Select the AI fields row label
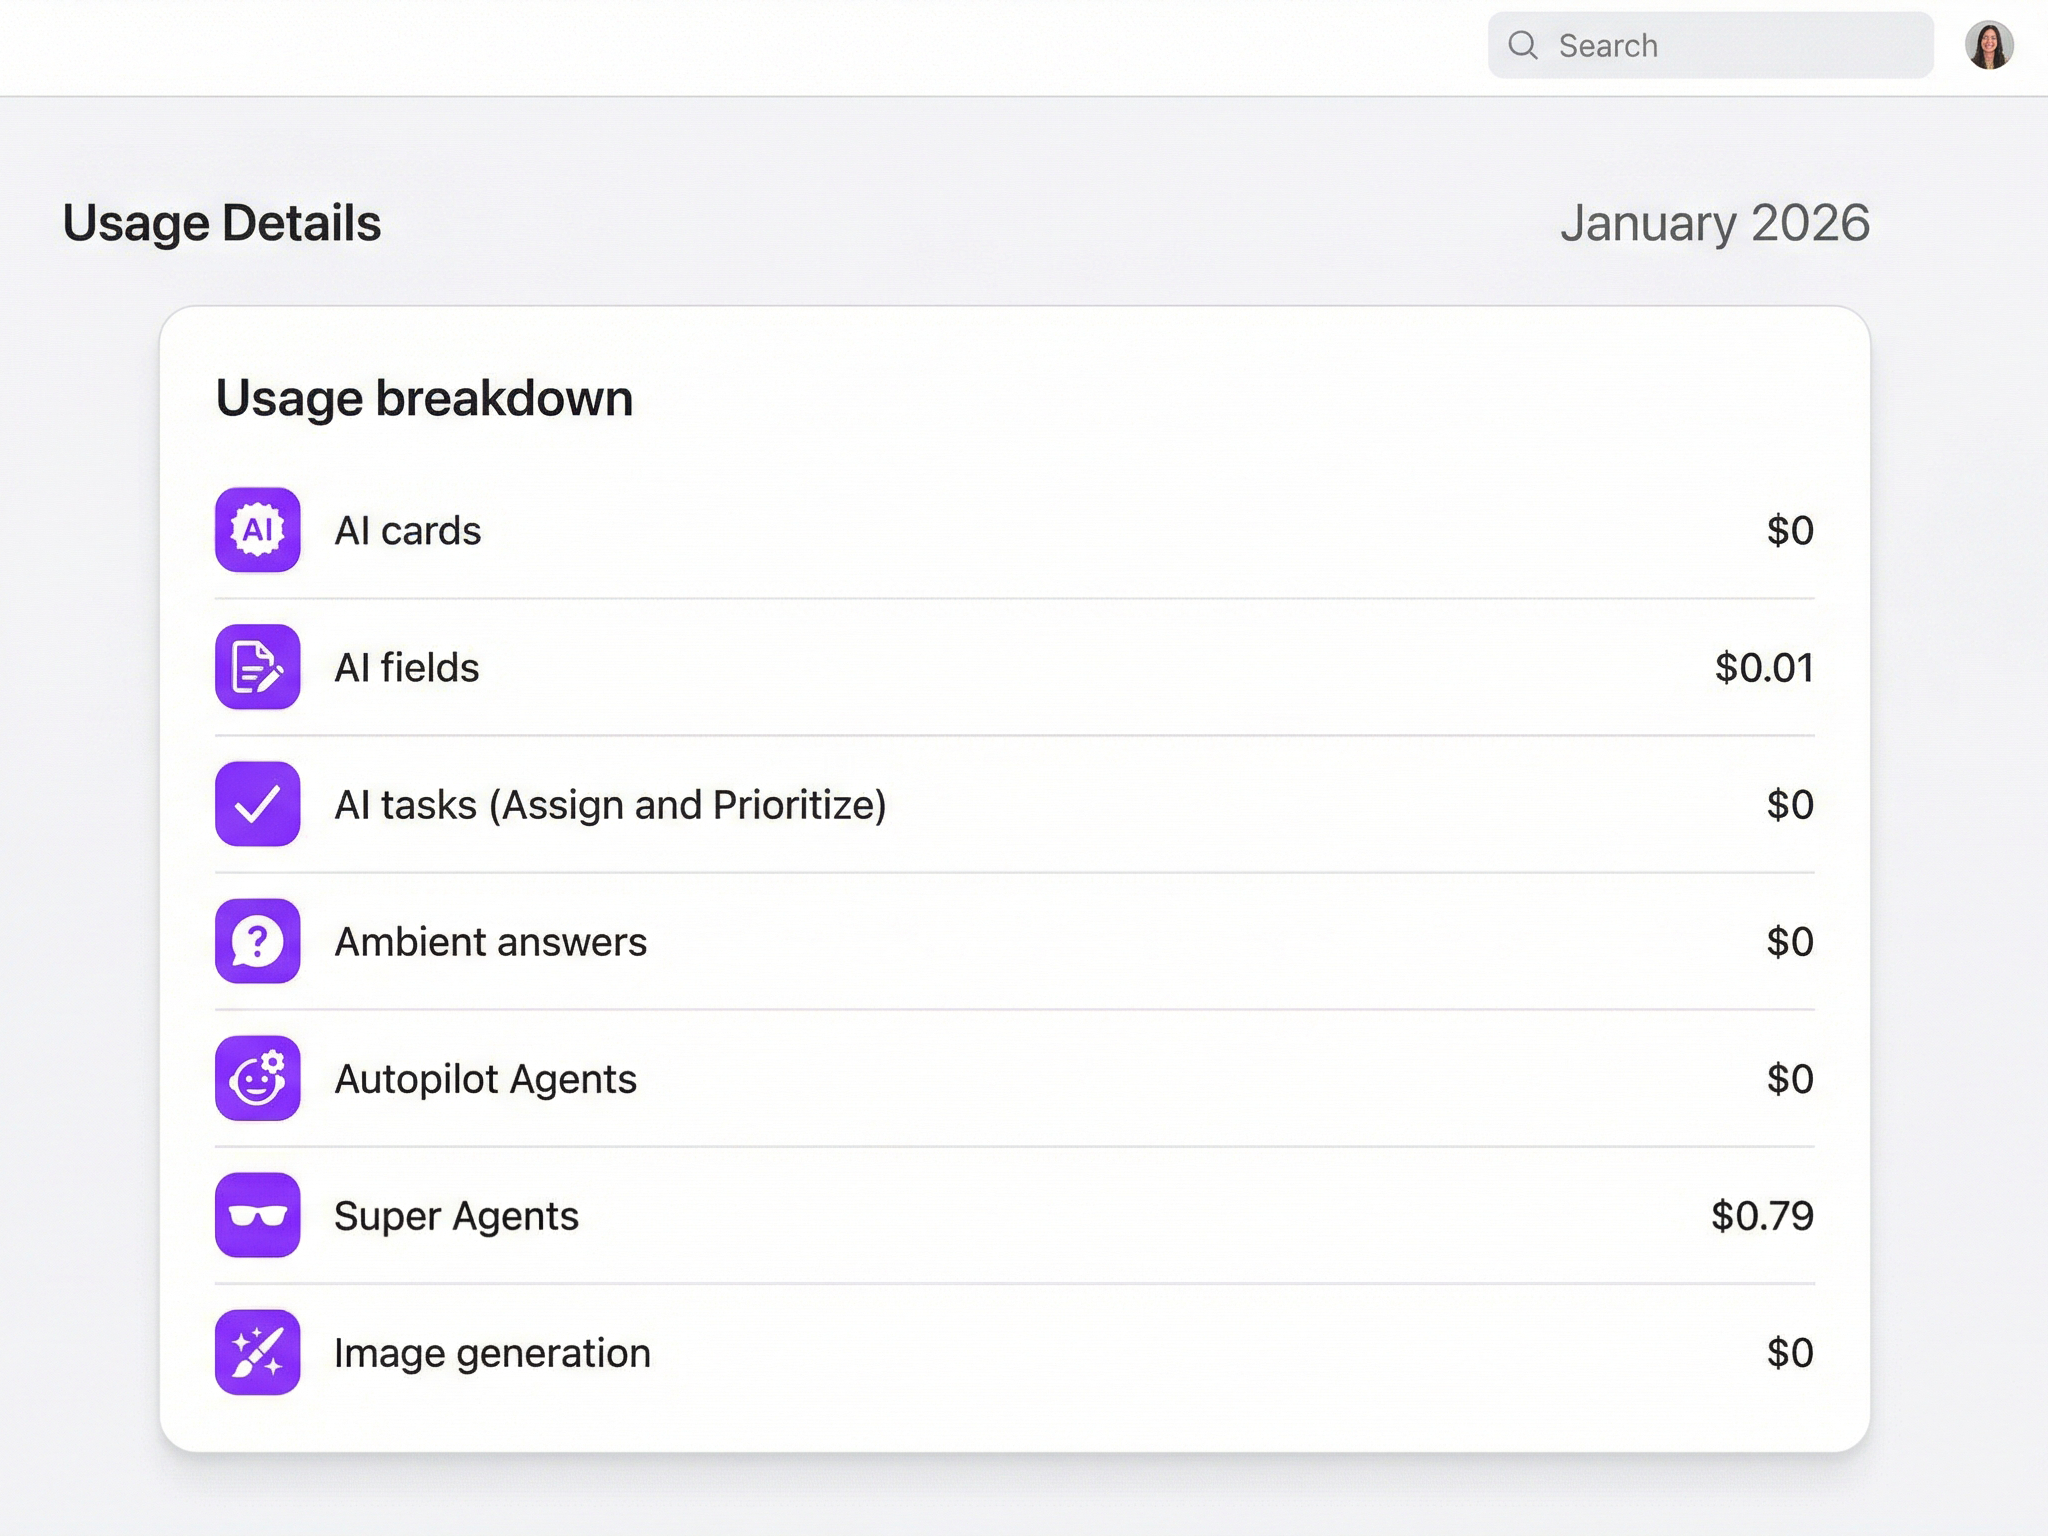 point(406,668)
